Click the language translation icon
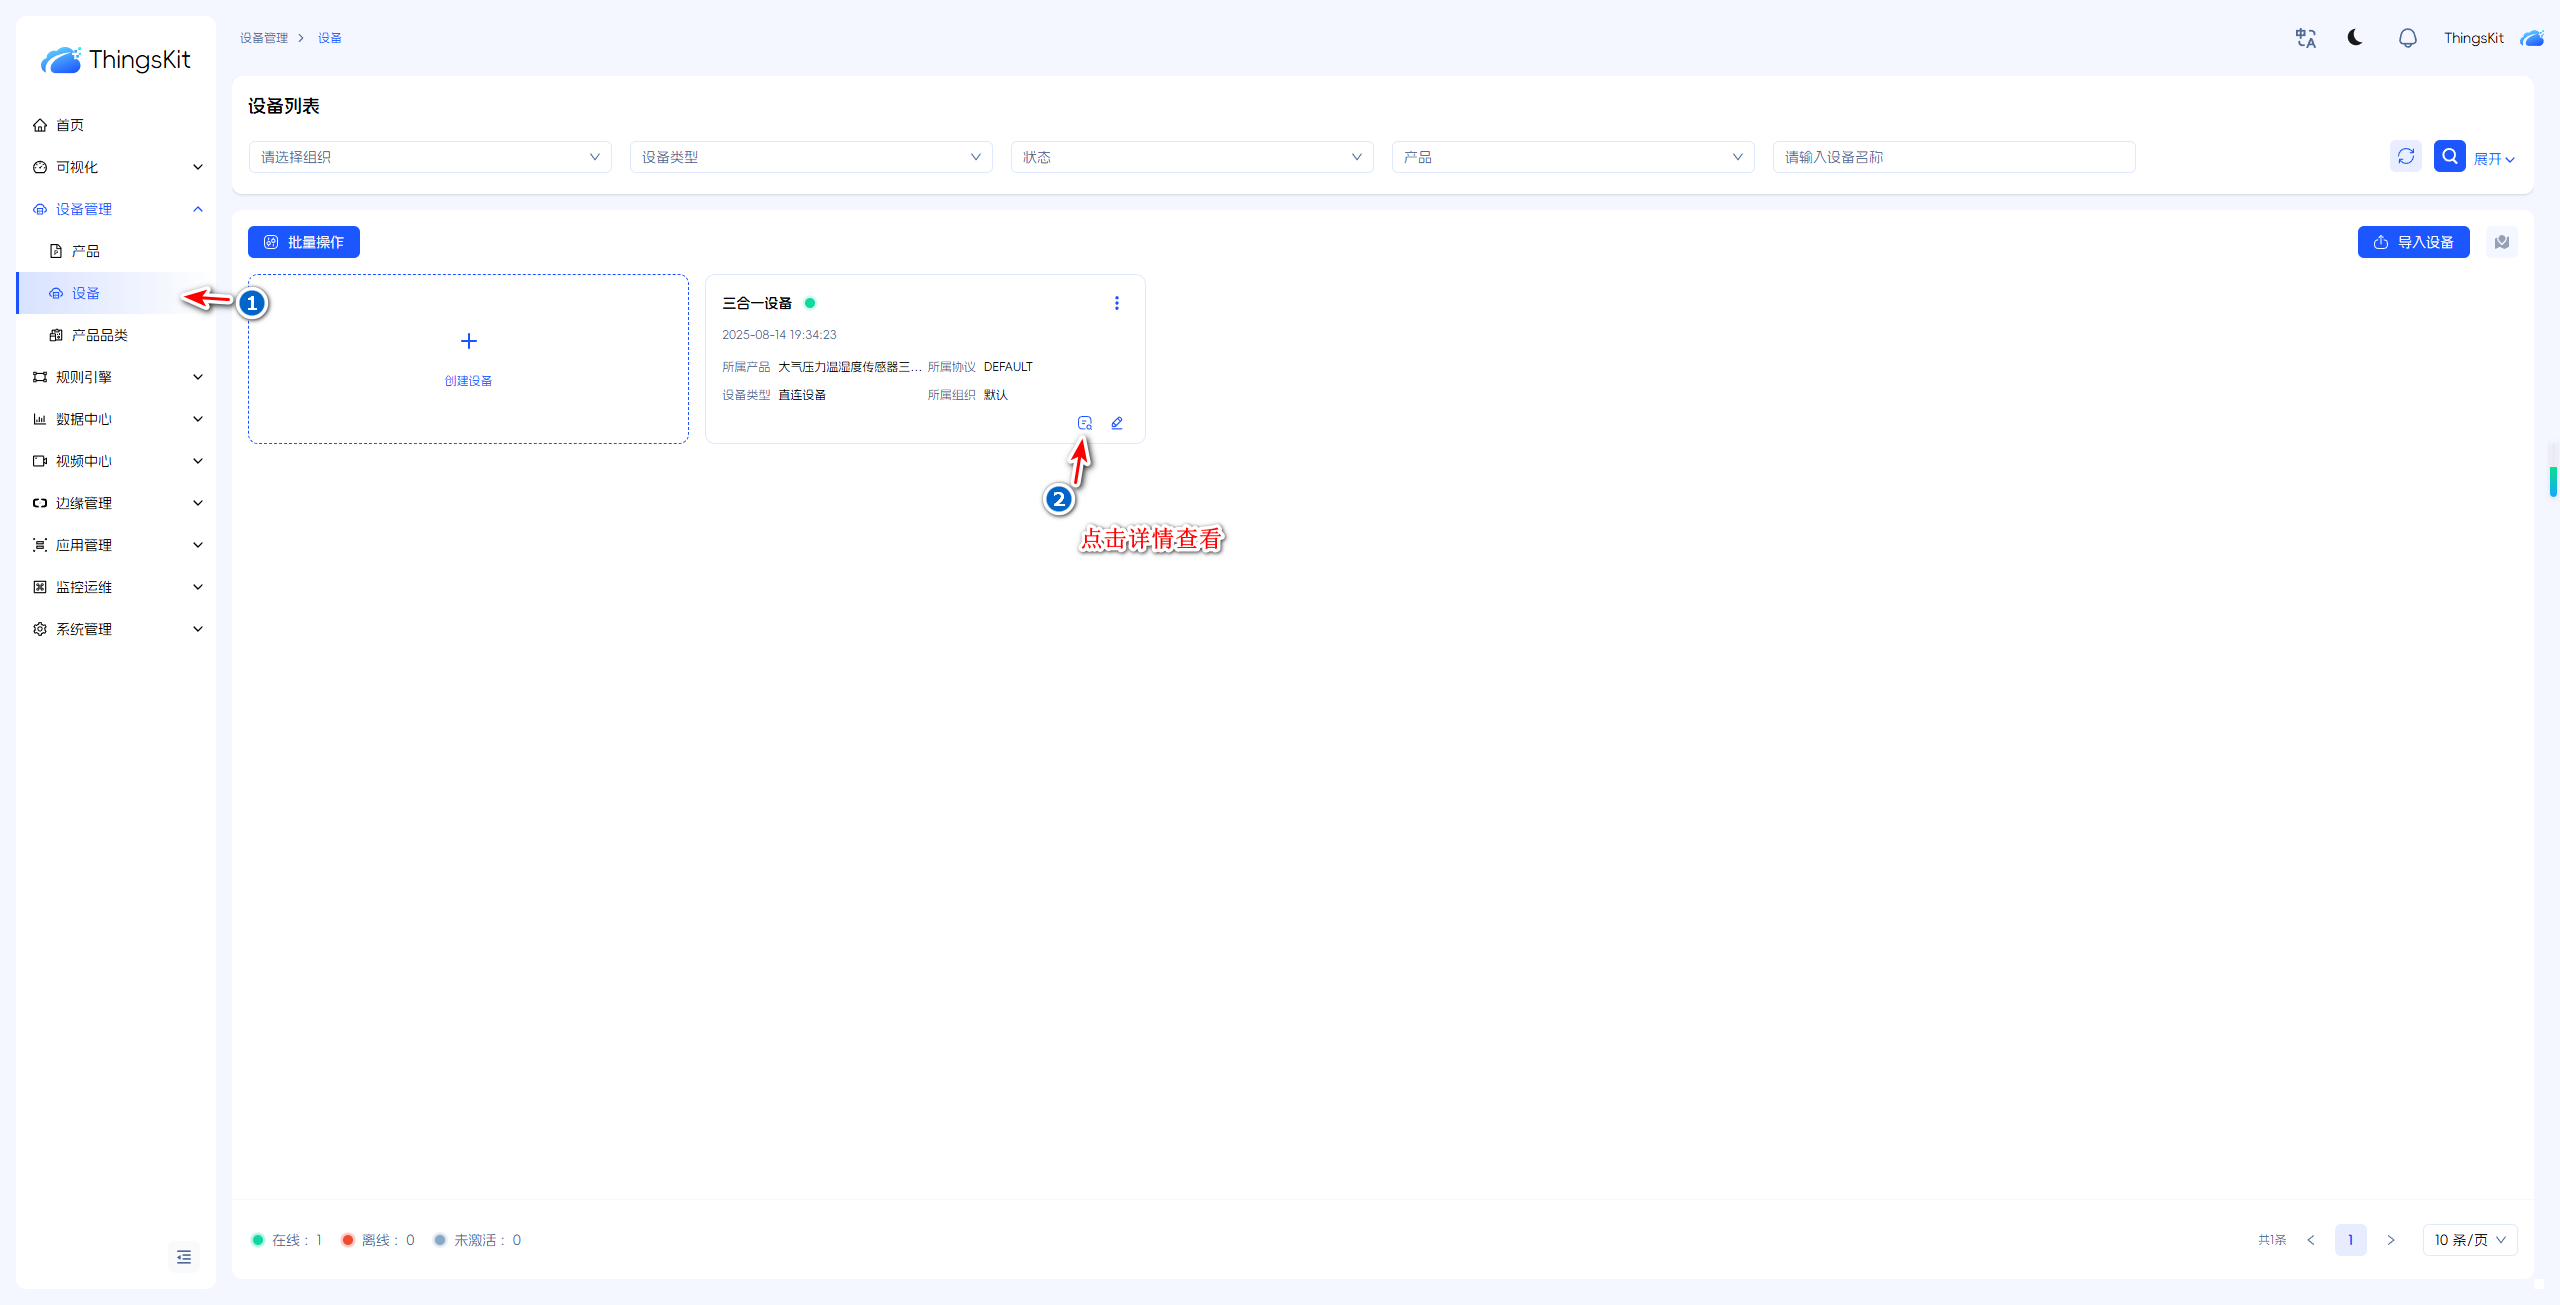 (2305, 38)
